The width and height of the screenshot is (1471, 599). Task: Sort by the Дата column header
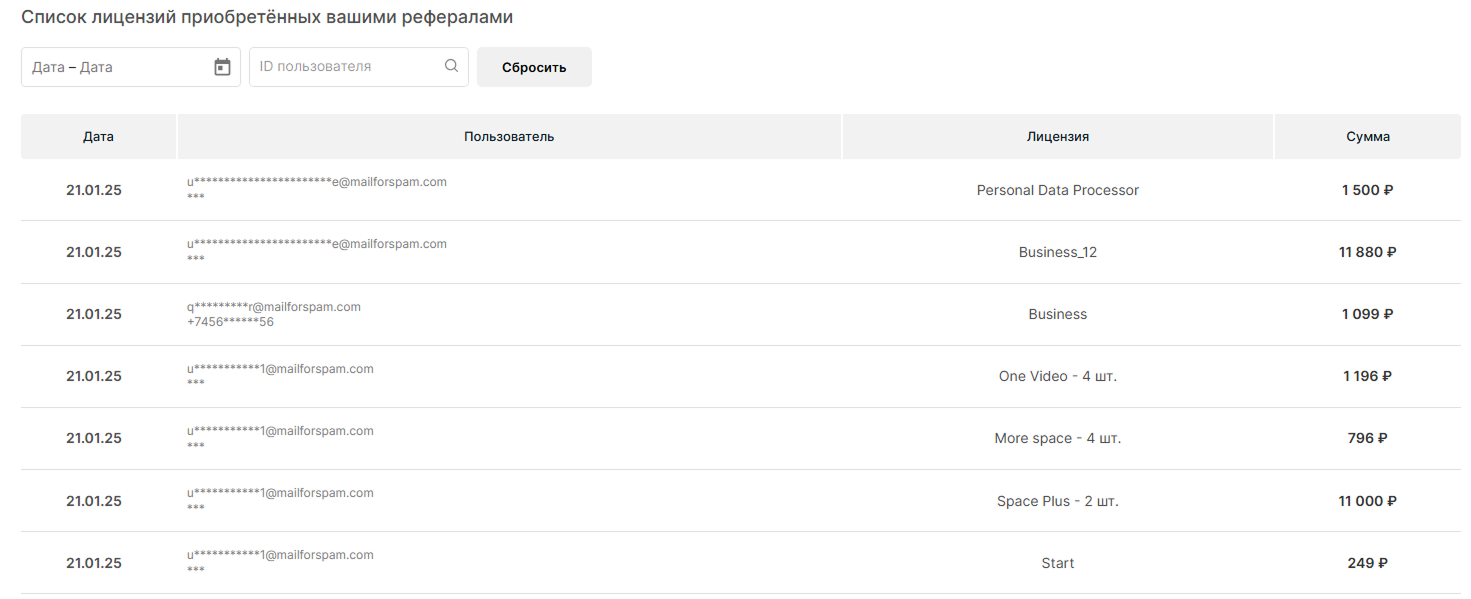coord(98,136)
